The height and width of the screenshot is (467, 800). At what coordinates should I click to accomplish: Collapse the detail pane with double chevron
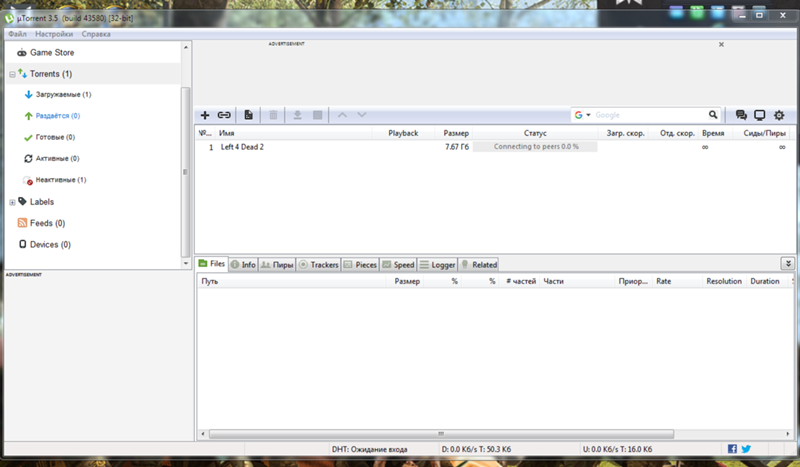[788, 263]
